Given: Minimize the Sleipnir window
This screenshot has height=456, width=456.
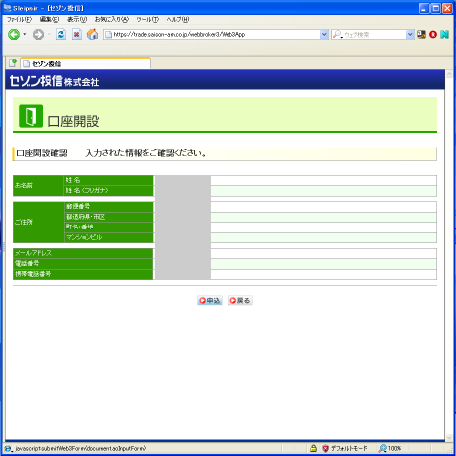Looking at the screenshot, I should (424, 8).
